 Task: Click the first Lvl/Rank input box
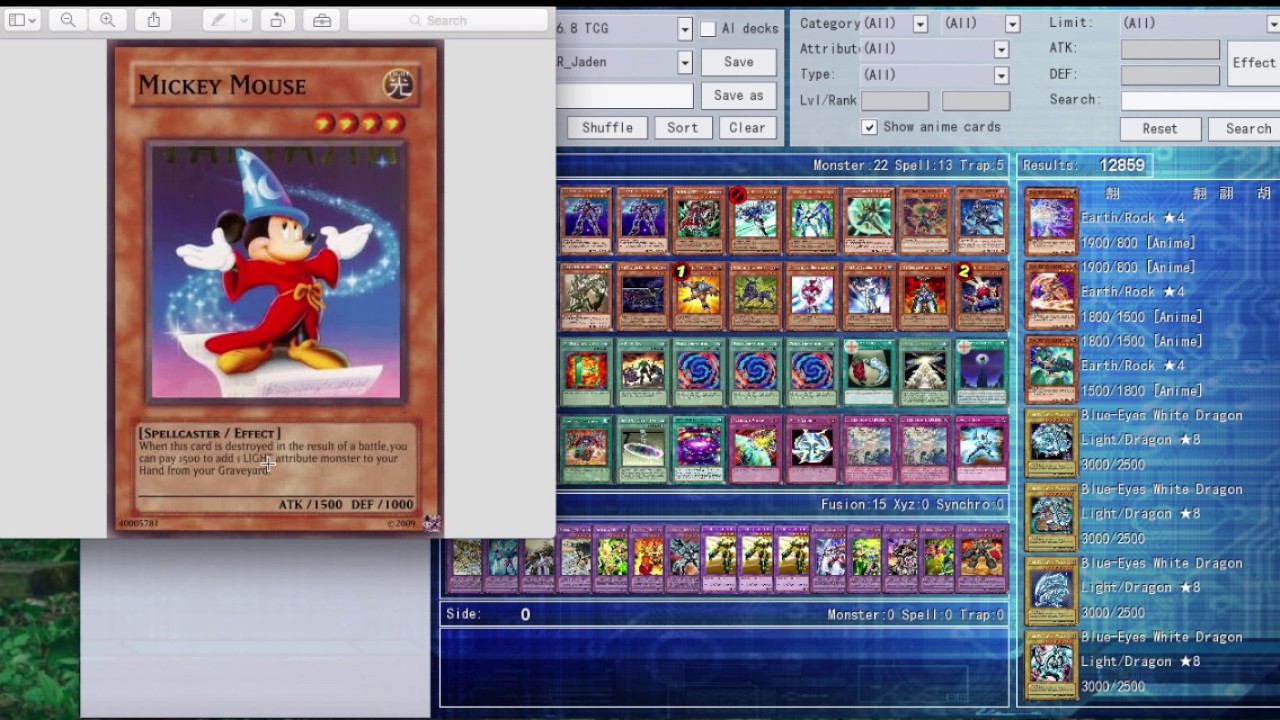coord(895,100)
